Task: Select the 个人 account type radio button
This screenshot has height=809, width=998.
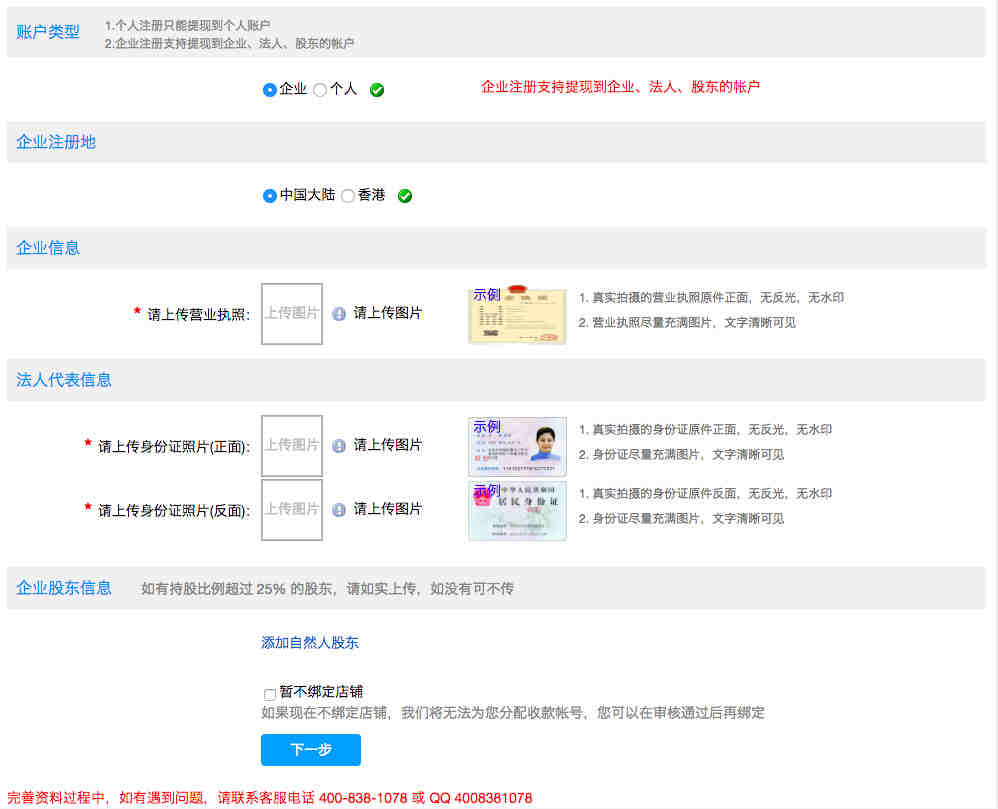Action: (x=320, y=90)
